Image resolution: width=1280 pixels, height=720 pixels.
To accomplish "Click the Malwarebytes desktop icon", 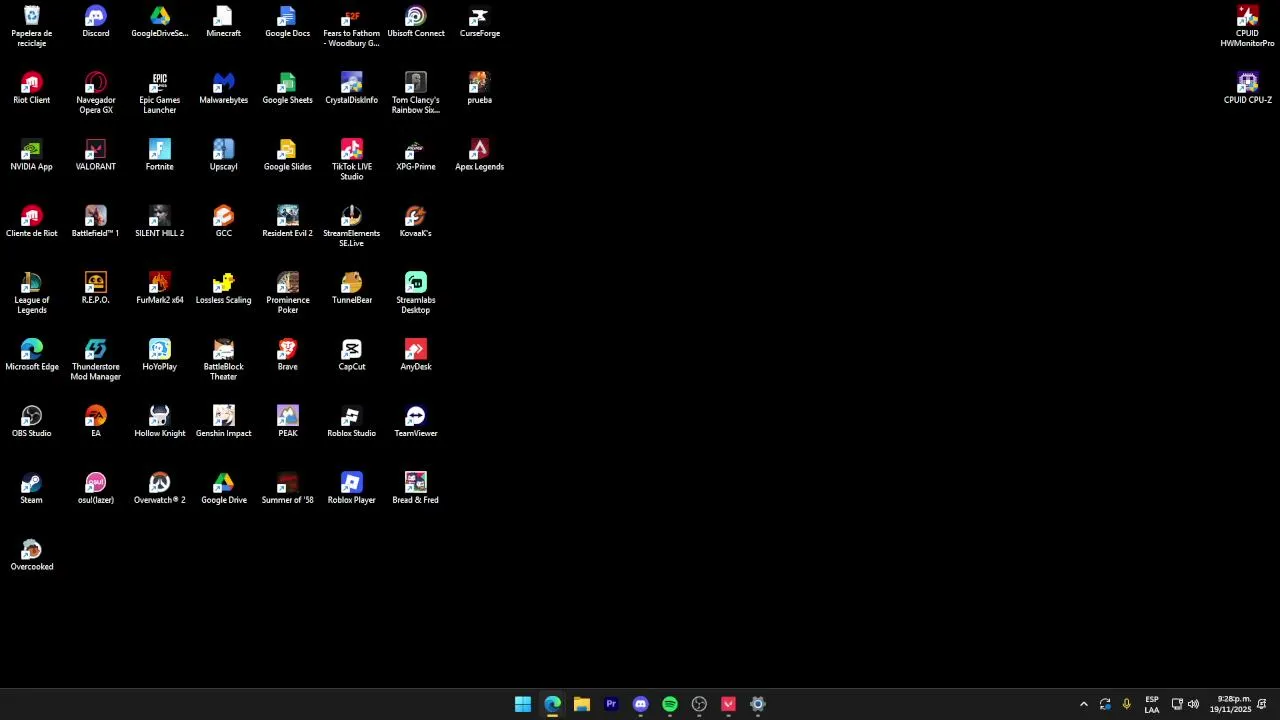I will click(223, 89).
